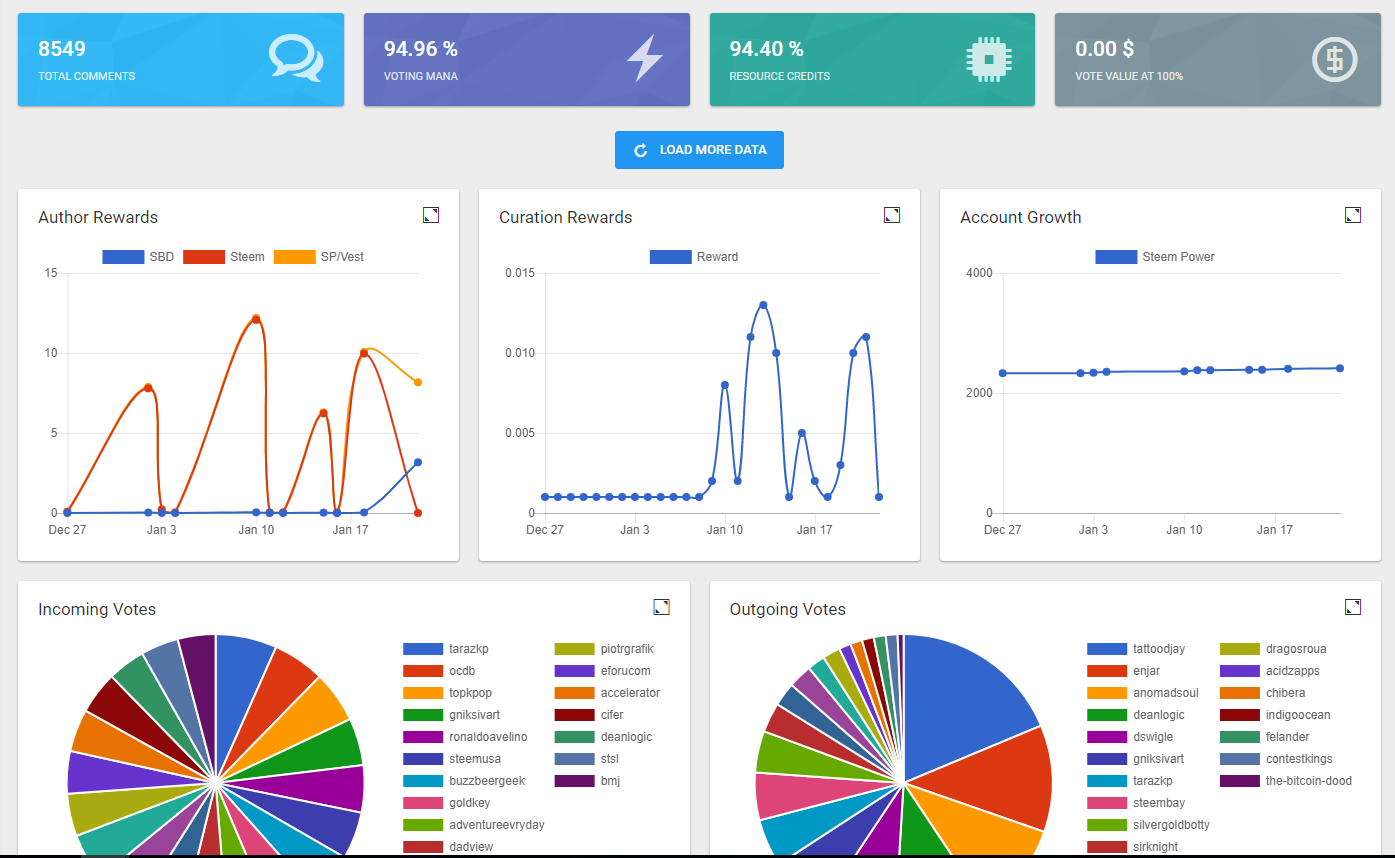Click the speech bubbles icon on Total Comments card
The height and width of the screenshot is (858, 1395).
pos(296,59)
